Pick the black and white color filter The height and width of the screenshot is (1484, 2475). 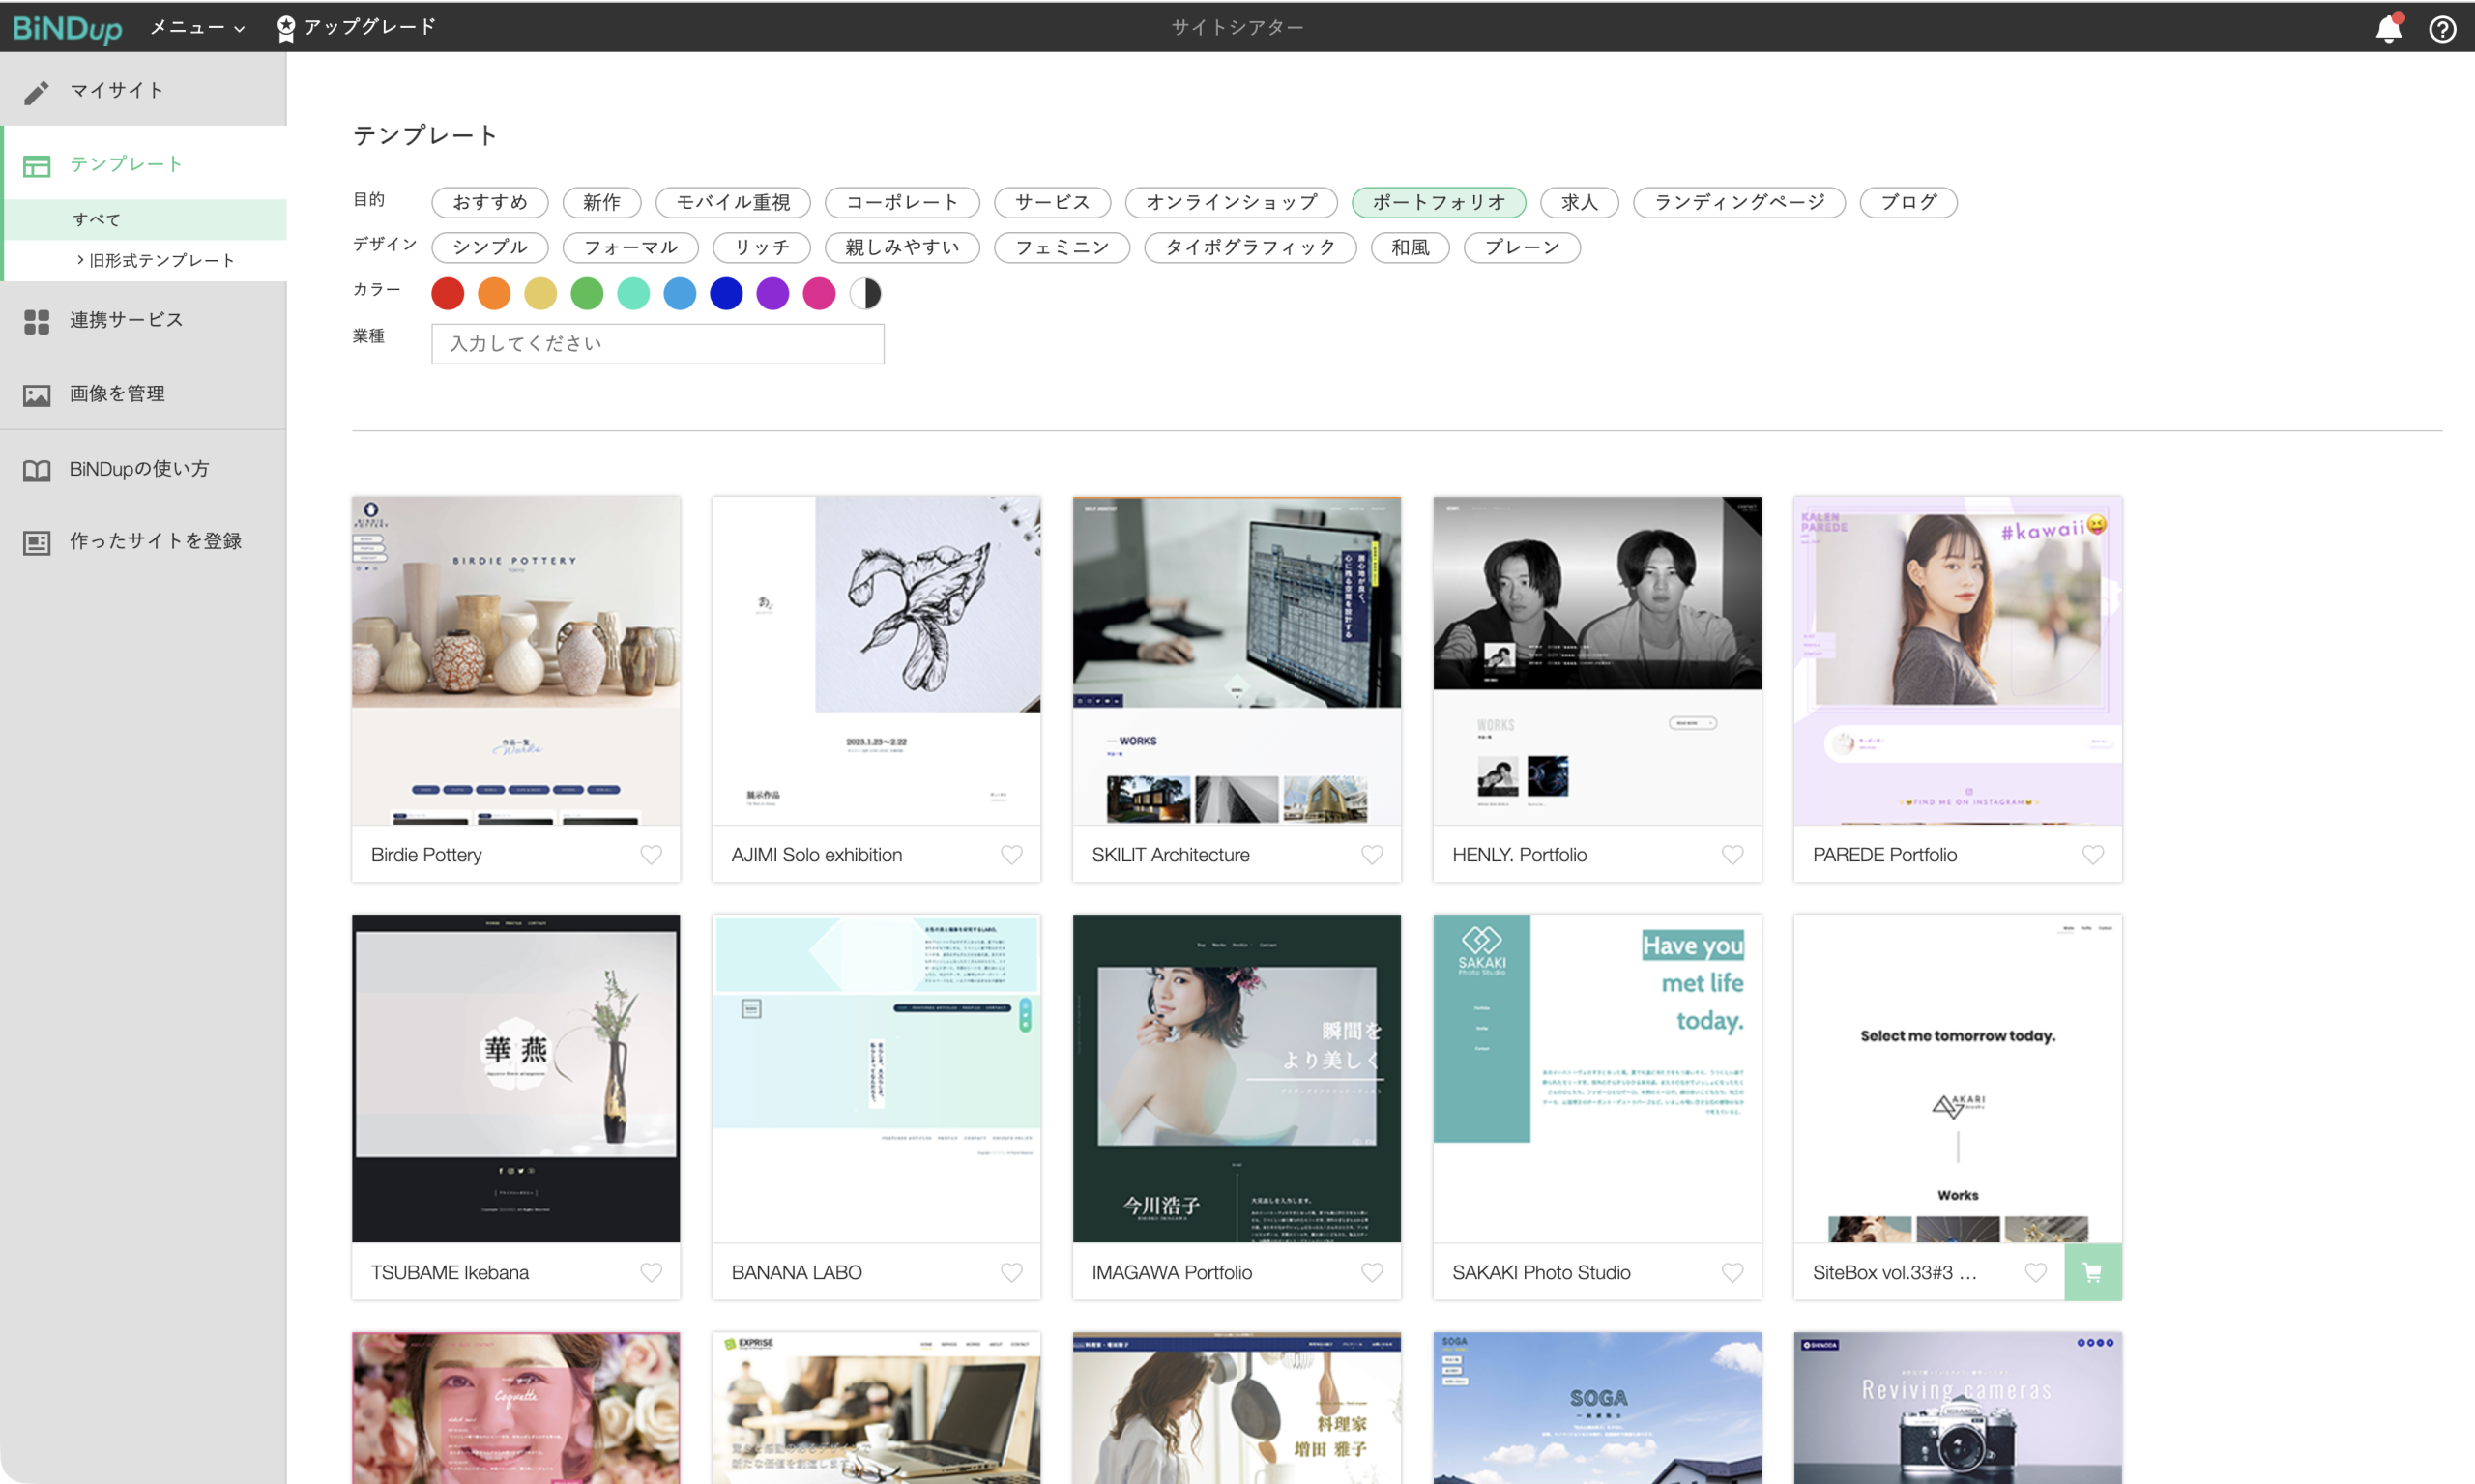(866, 293)
